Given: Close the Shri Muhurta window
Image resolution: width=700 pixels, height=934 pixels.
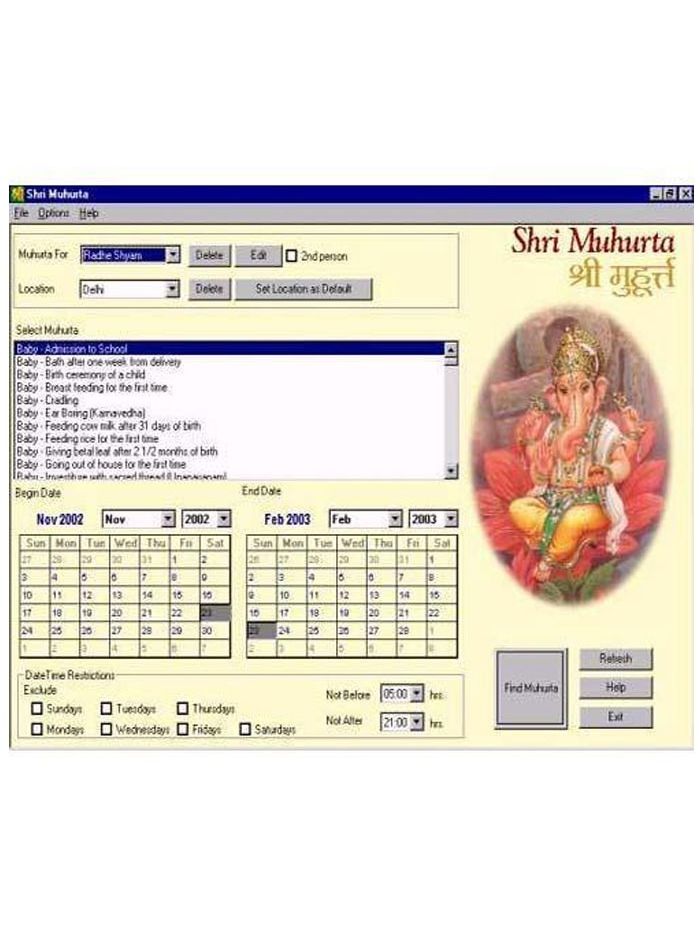Looking at the screenshot, I should pyautogui.click(x=686, y=194).
